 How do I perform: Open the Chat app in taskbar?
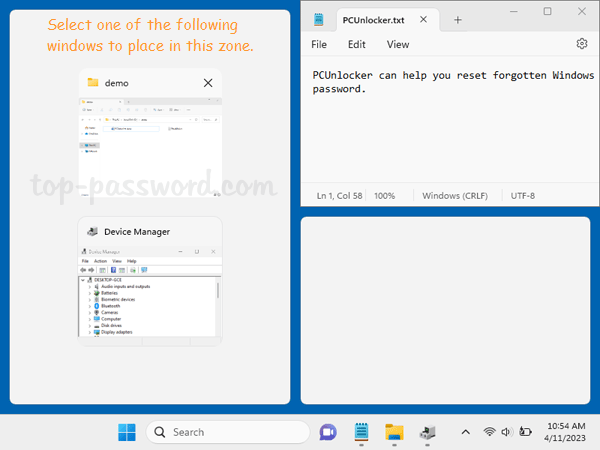tap(327, 432)
